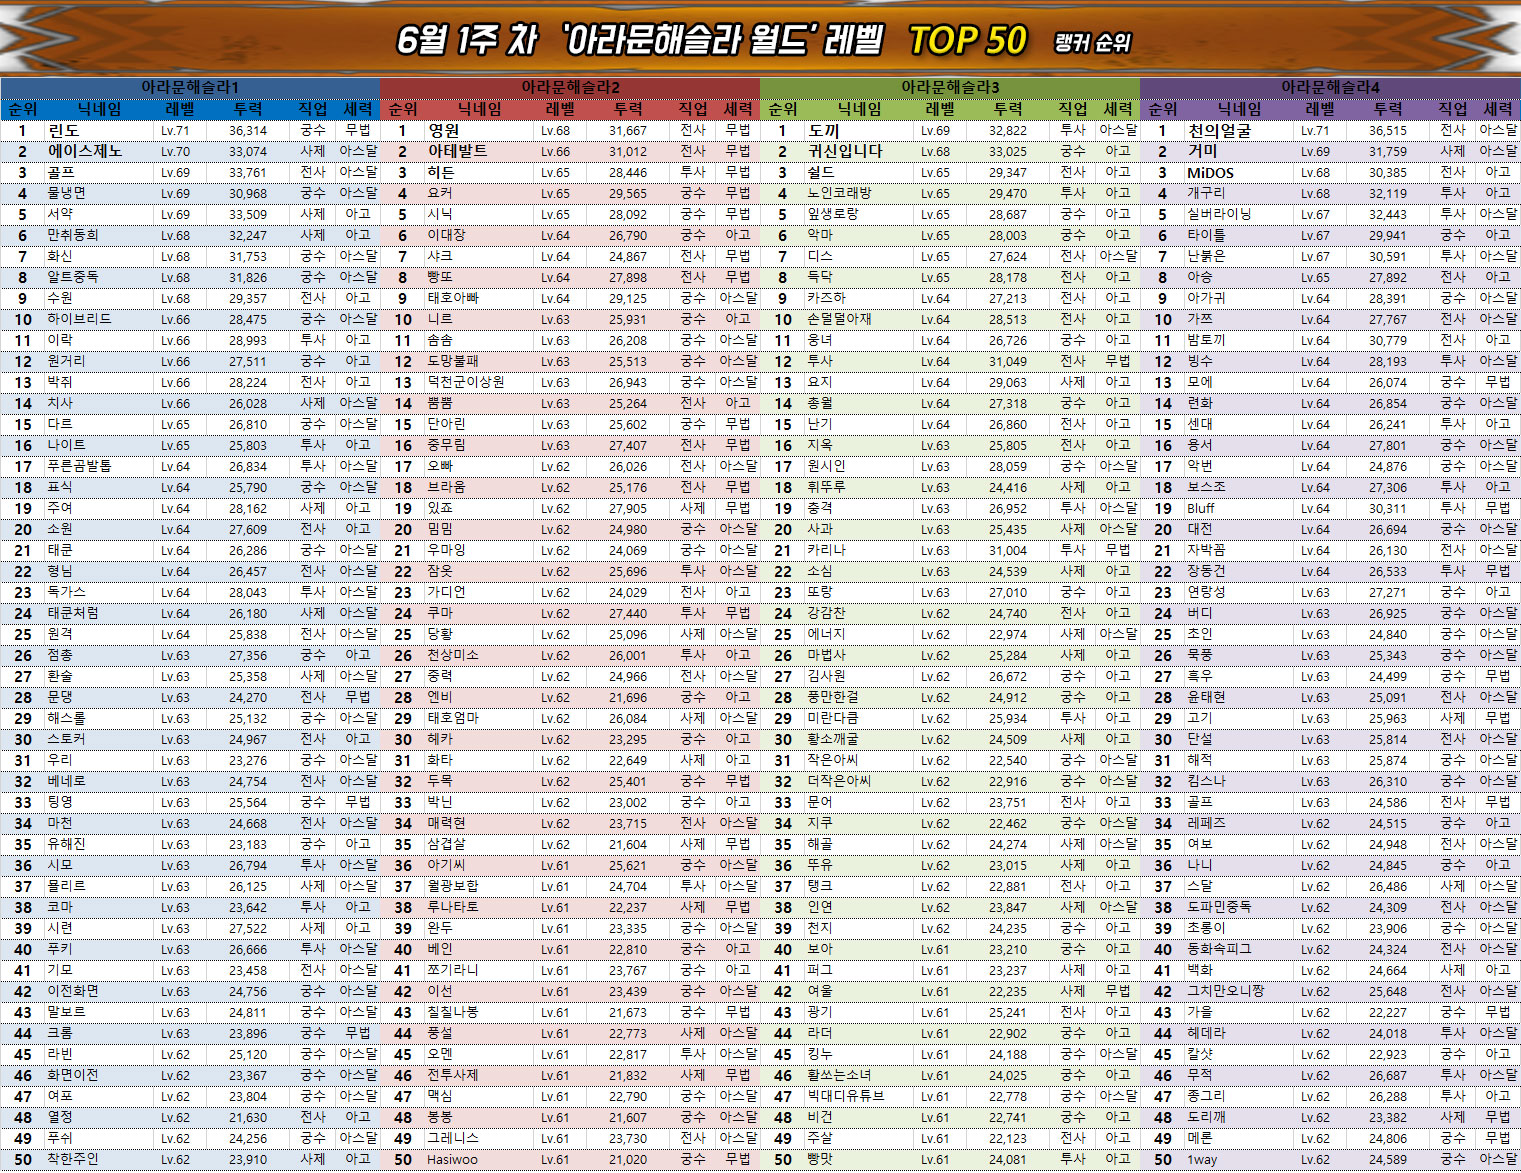This screenshot has width=1521, height=1173.
Task: Click the Bluff nickname at rank 19
Action: coord(1201,508)
